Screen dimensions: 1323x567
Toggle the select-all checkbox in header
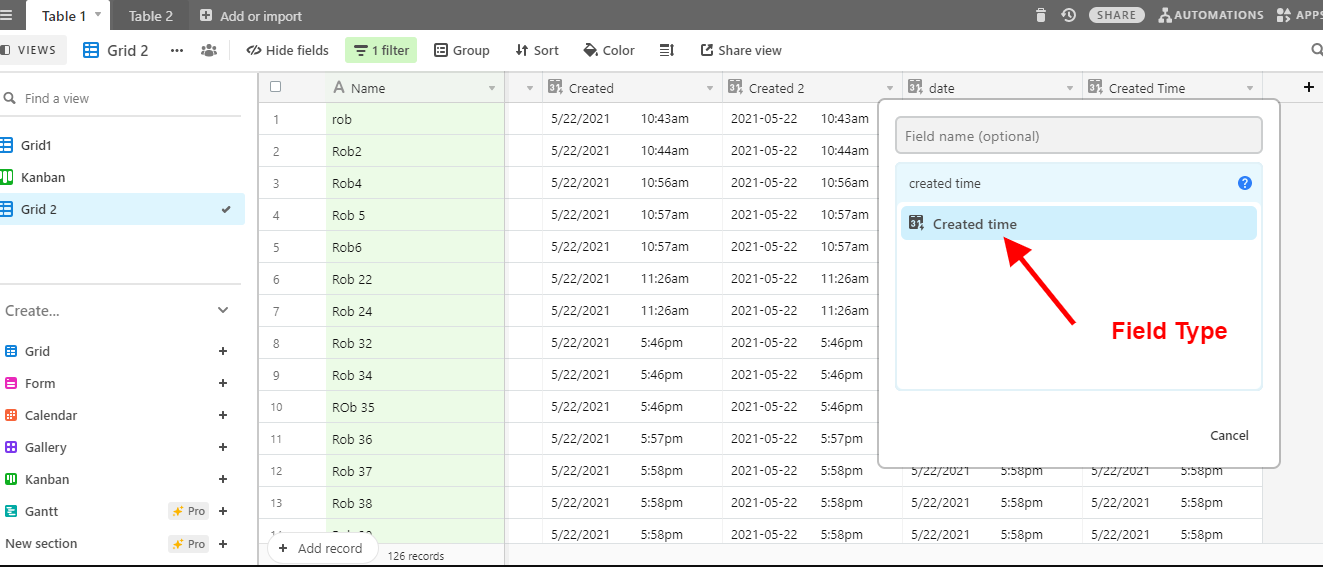tap(276, 88)
